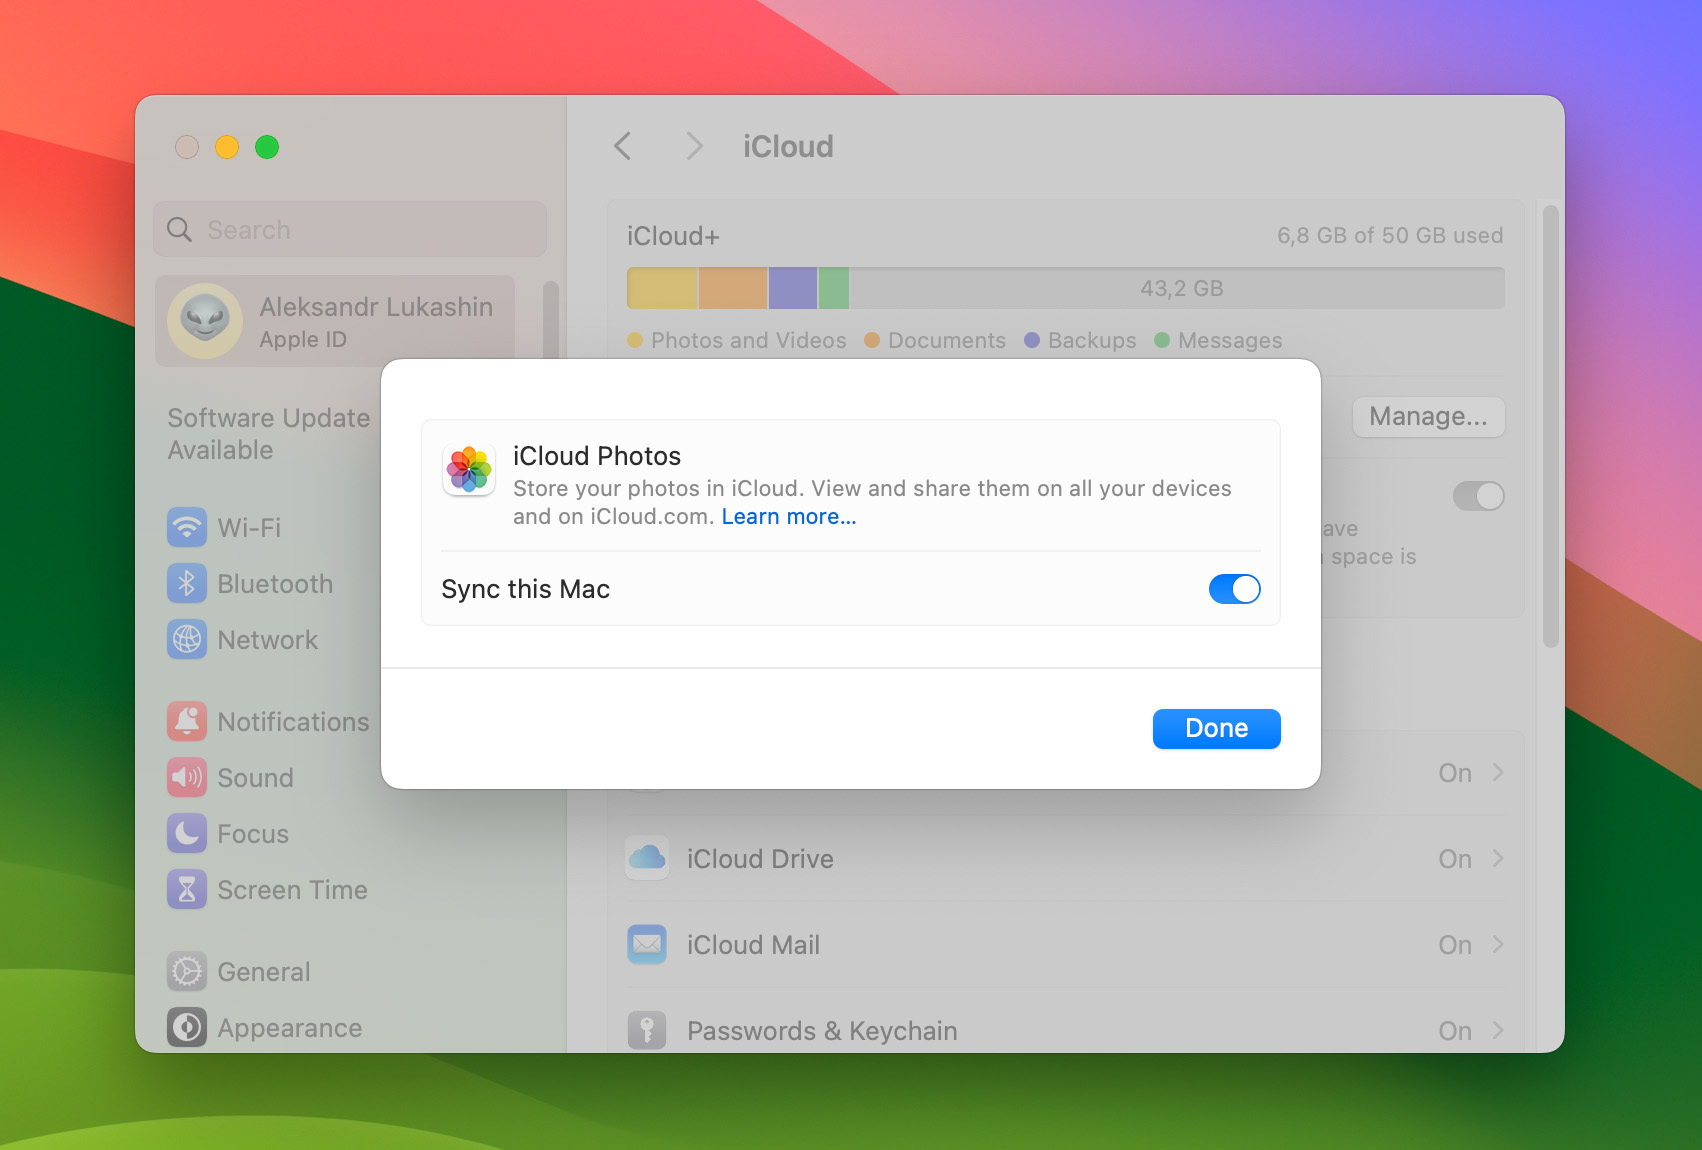
Task: Select Notifications in the sidebar
Action: [293, 721]
